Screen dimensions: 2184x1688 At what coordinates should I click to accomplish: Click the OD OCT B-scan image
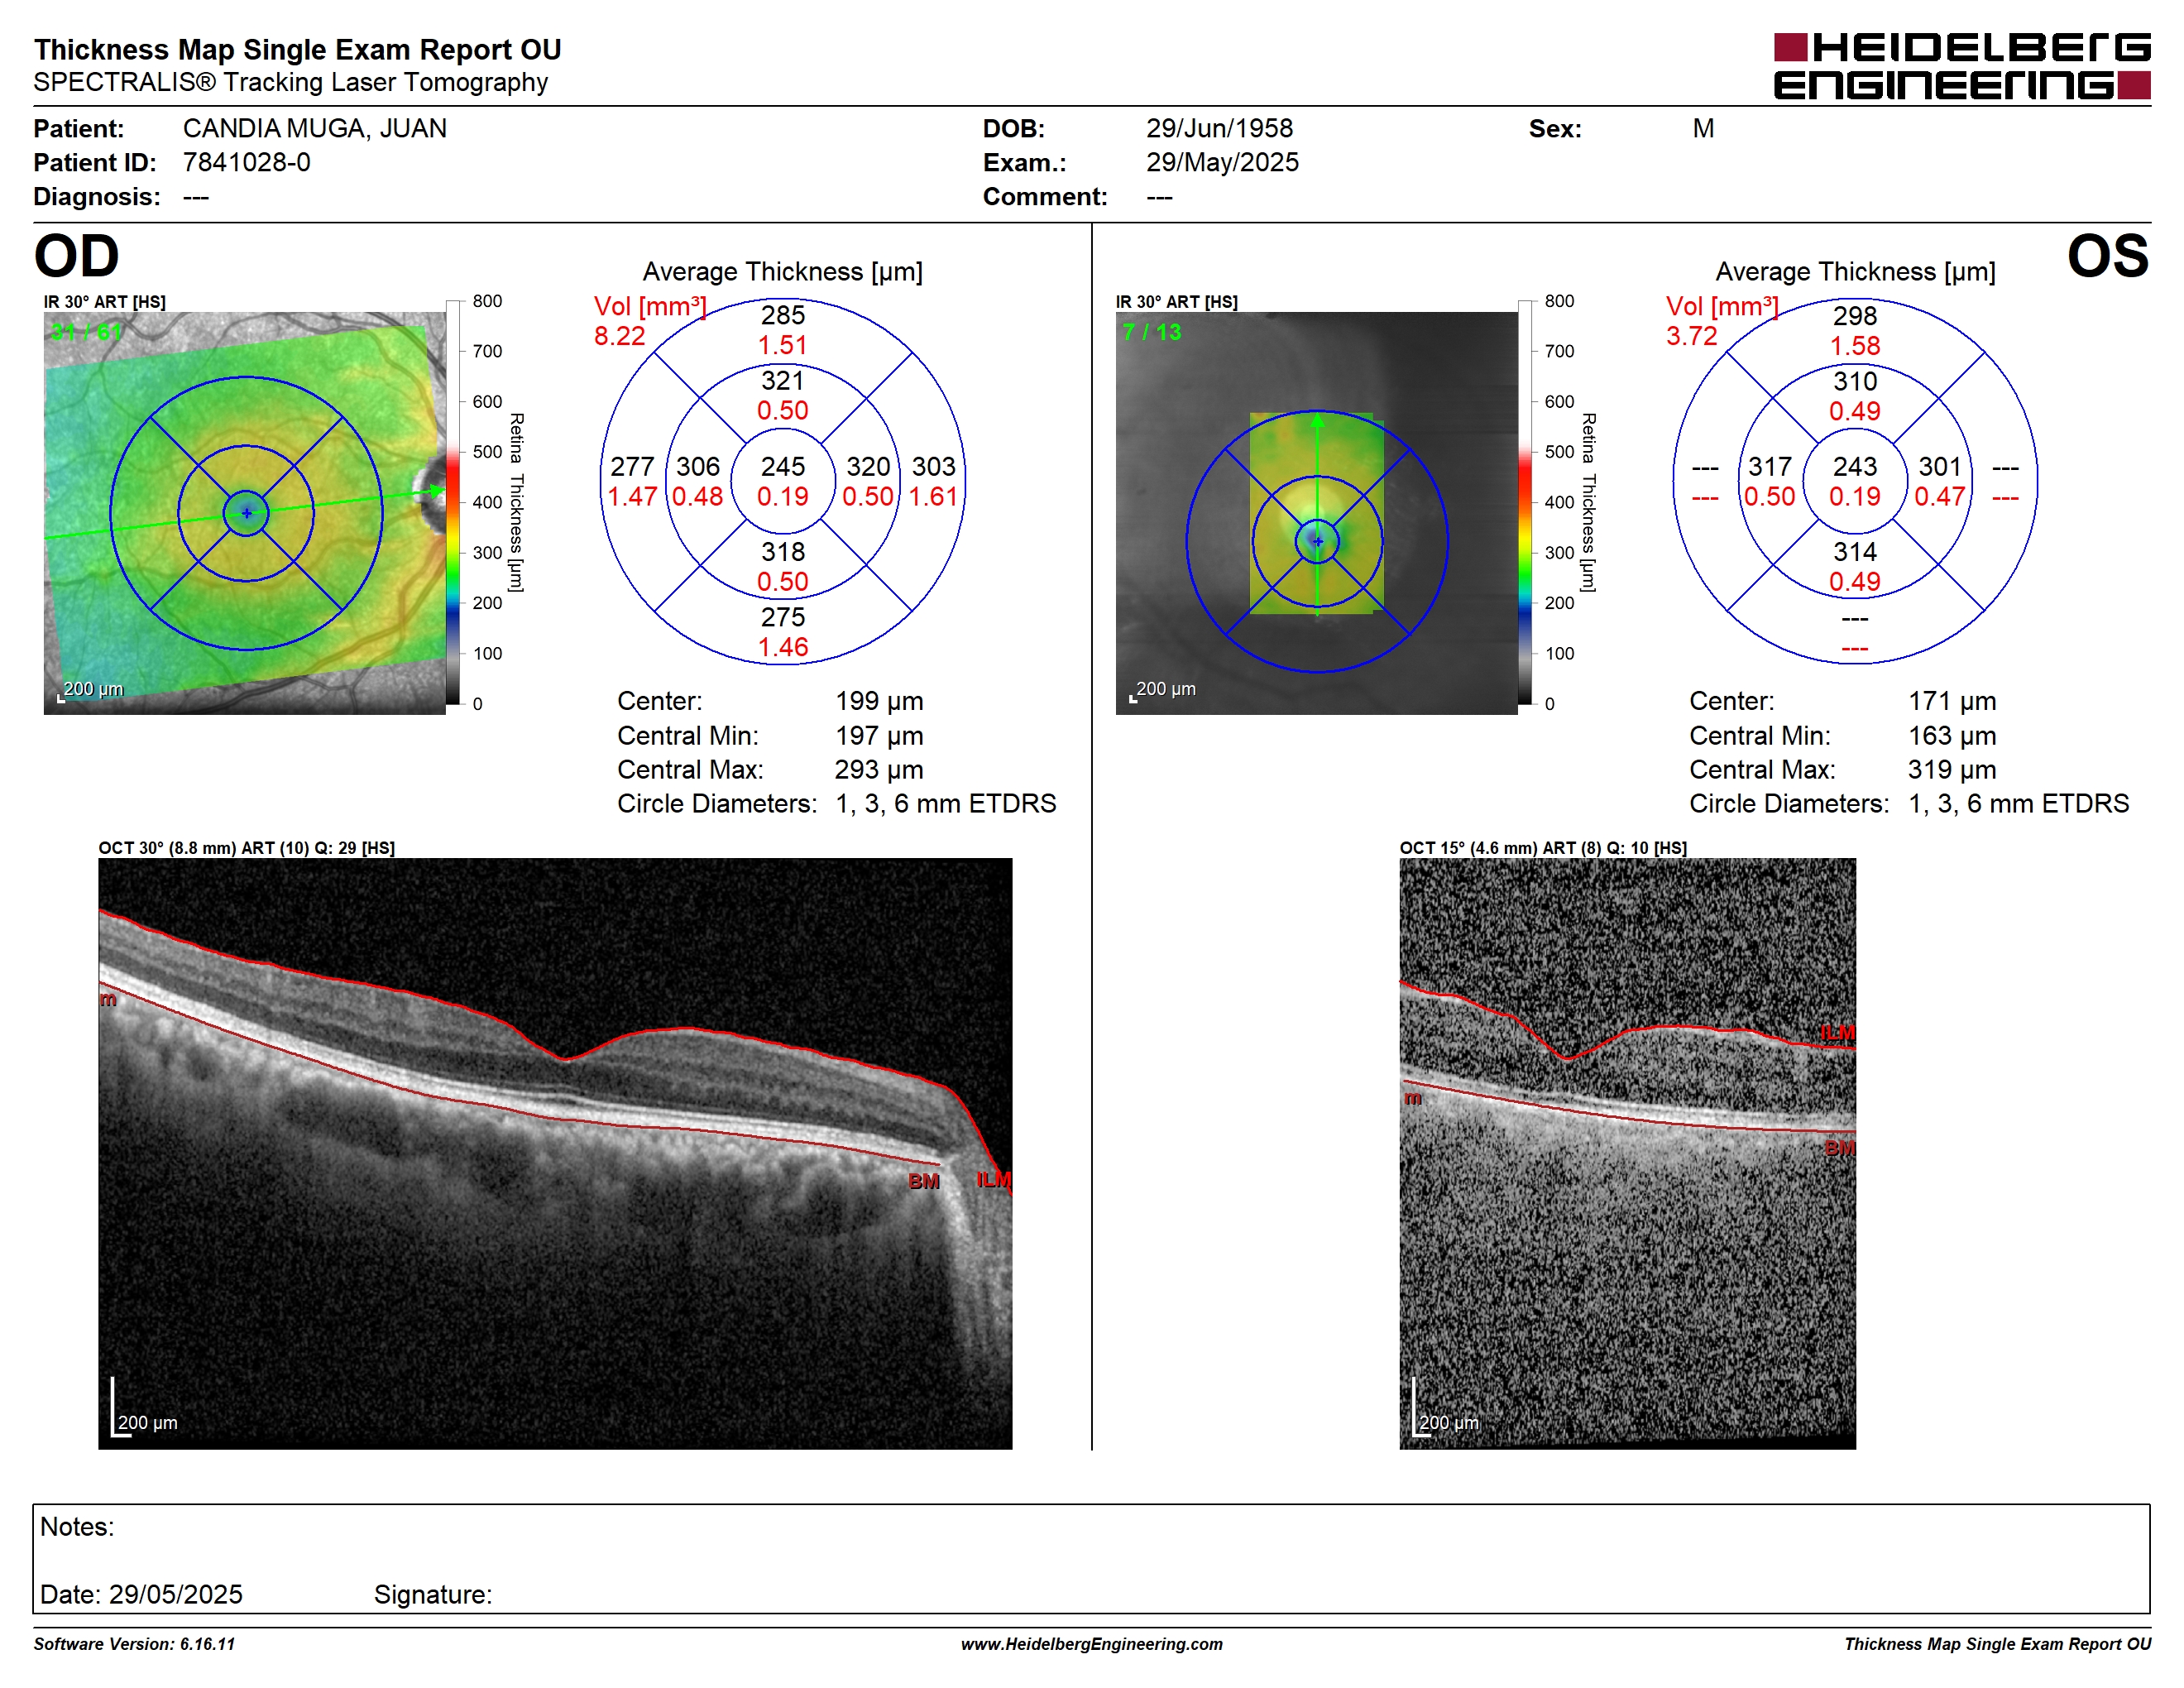pyautogui.click(x=555, y=1153)
